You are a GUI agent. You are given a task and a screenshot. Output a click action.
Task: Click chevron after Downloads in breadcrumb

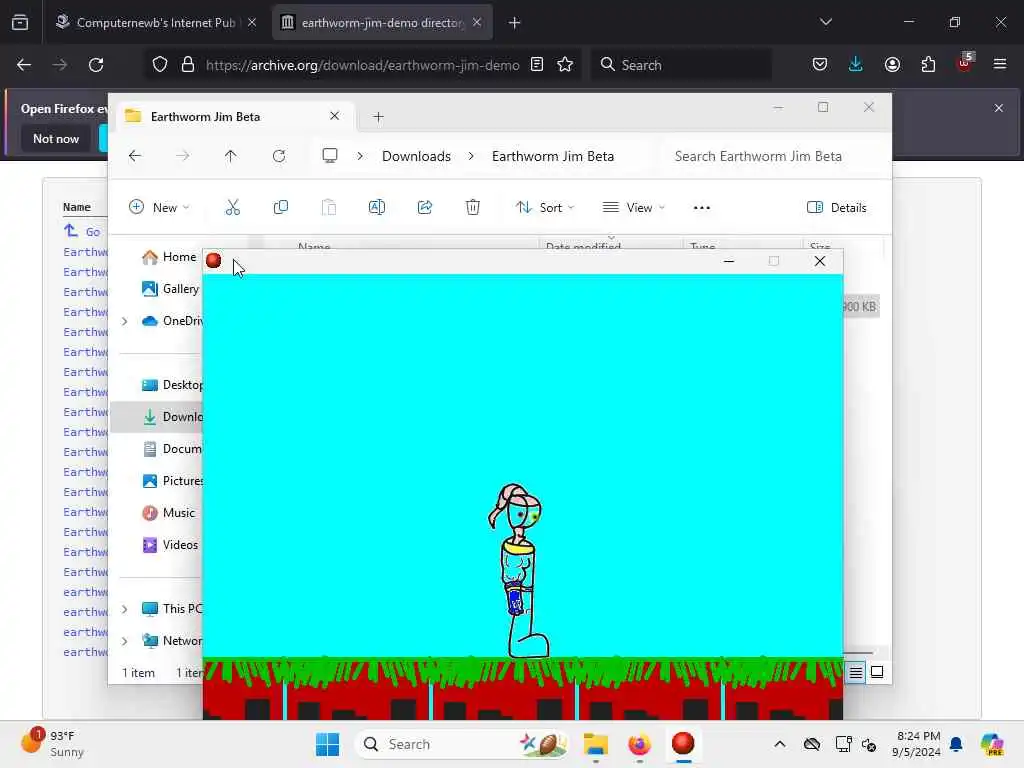471,156
